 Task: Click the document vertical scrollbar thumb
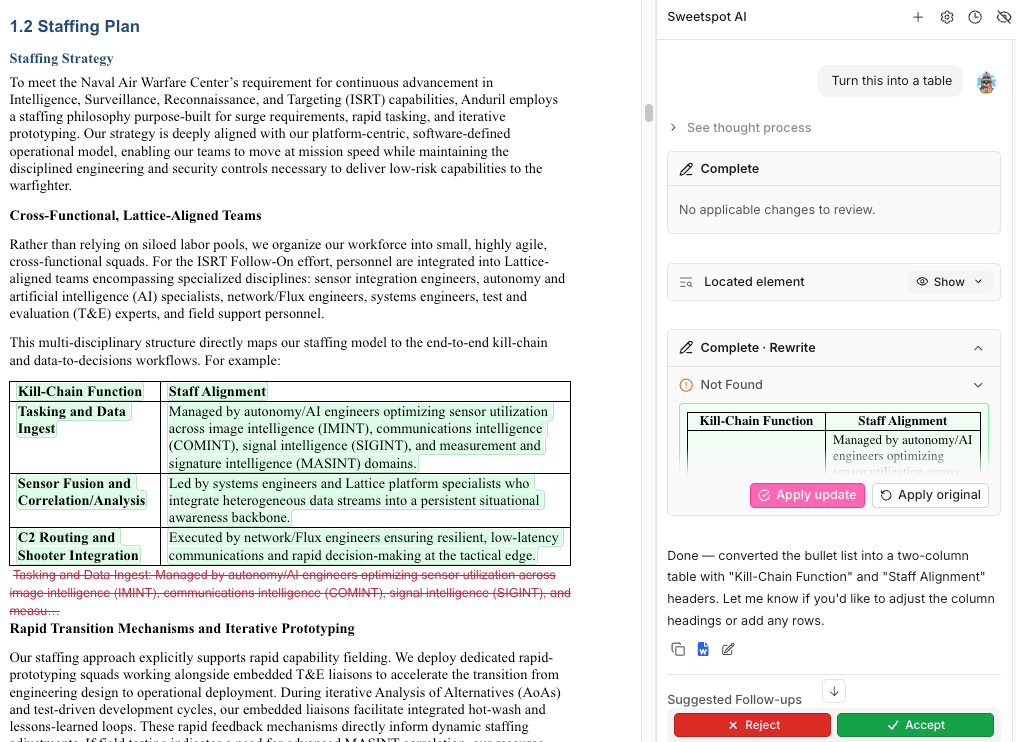point(649,113)
